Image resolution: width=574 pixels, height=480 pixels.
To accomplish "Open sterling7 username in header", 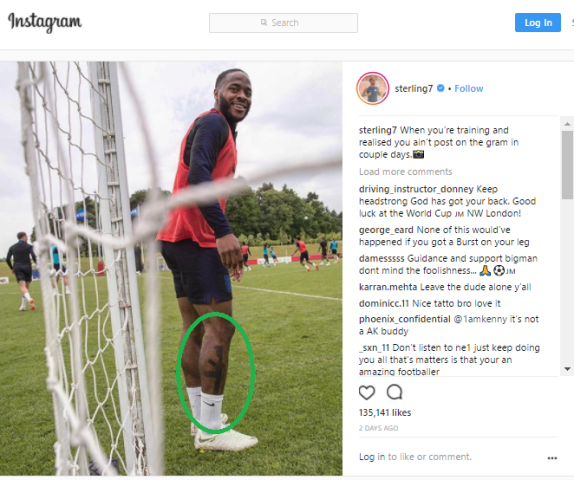I will click(x=414, y=89).
